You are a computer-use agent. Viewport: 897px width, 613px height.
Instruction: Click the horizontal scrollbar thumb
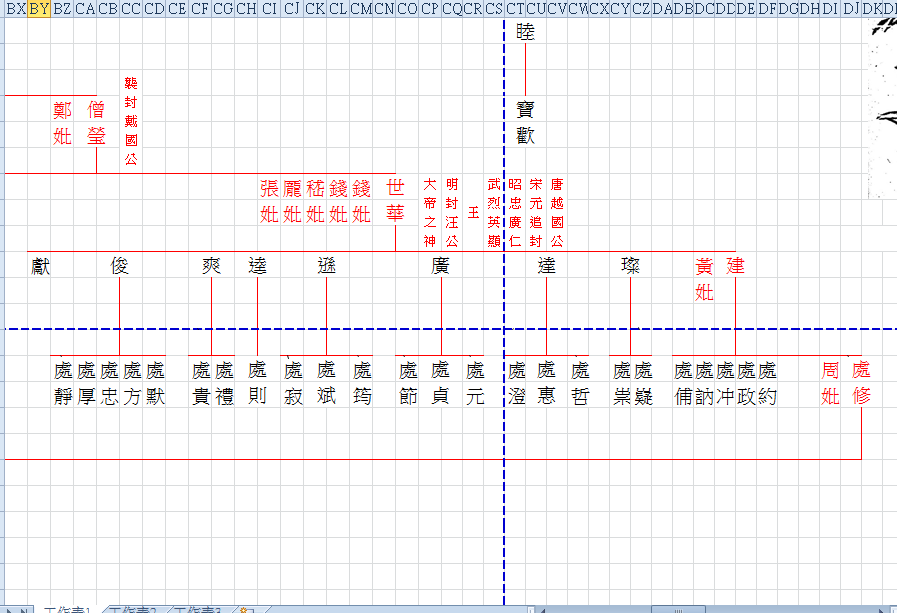tap(680, 609)
